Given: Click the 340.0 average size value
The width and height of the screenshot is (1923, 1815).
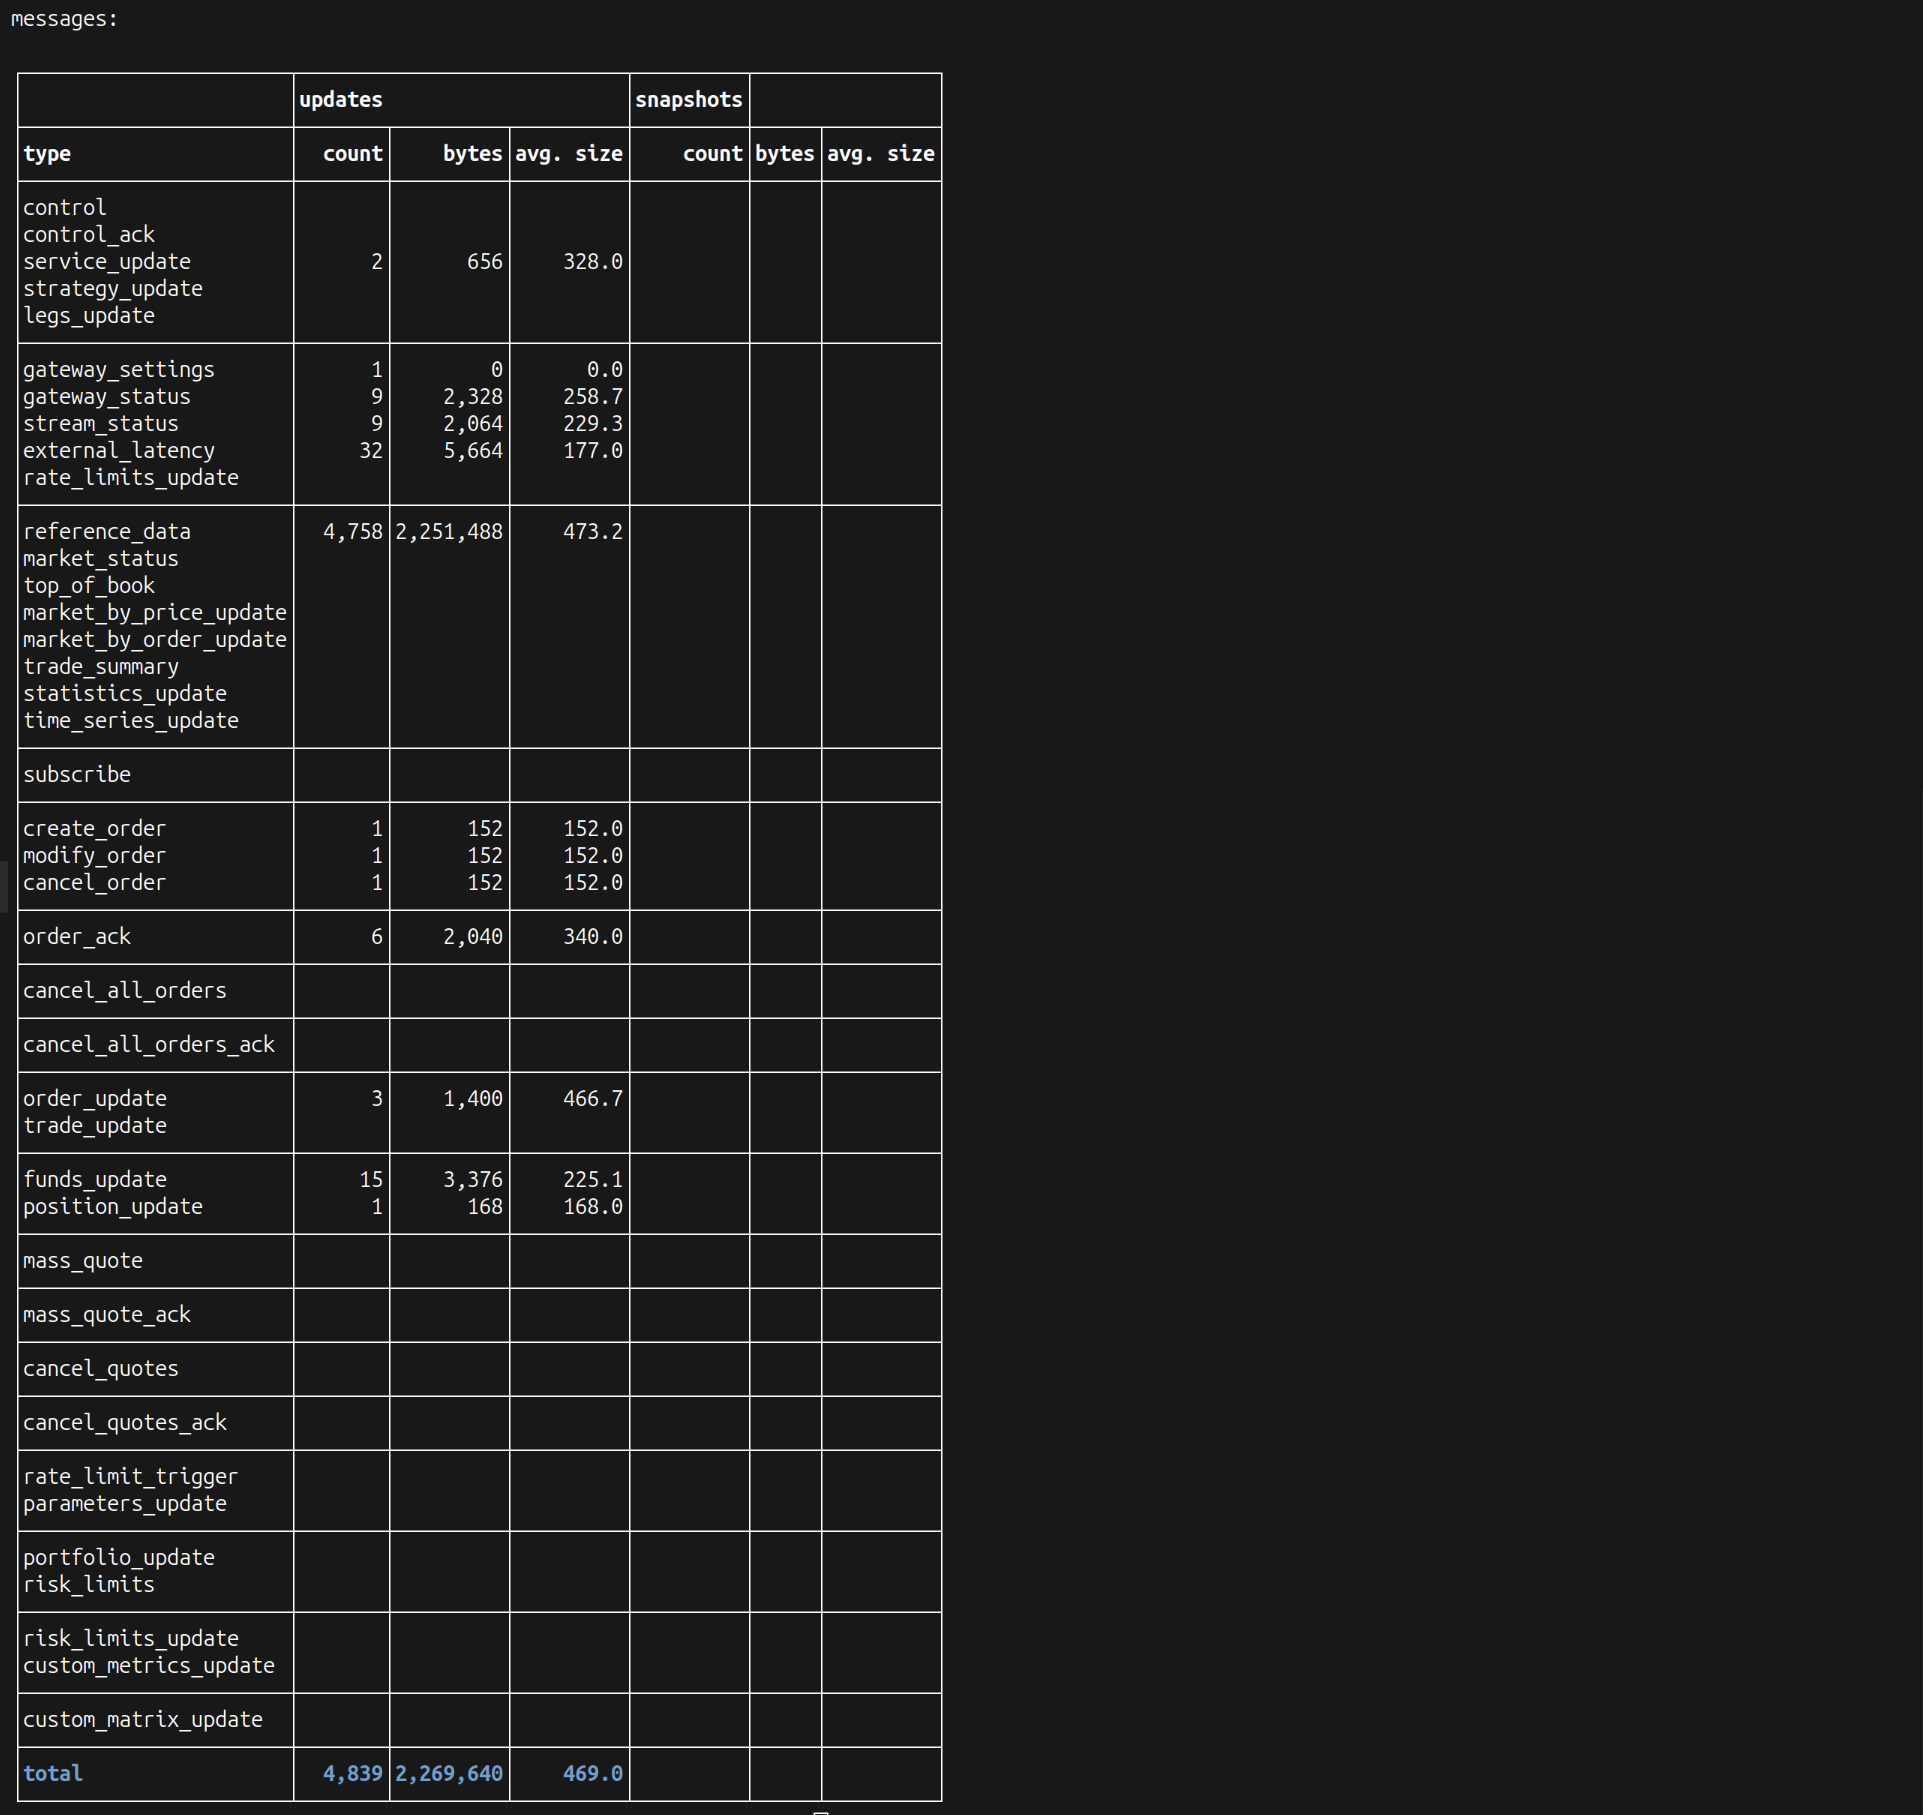Looking at the screenshot, I should [593, 937].
